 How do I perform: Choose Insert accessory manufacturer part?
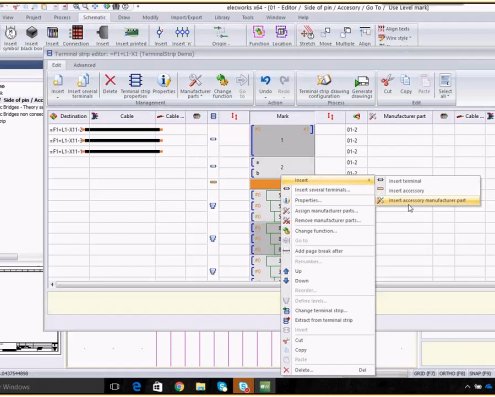[x=428, y=200]
